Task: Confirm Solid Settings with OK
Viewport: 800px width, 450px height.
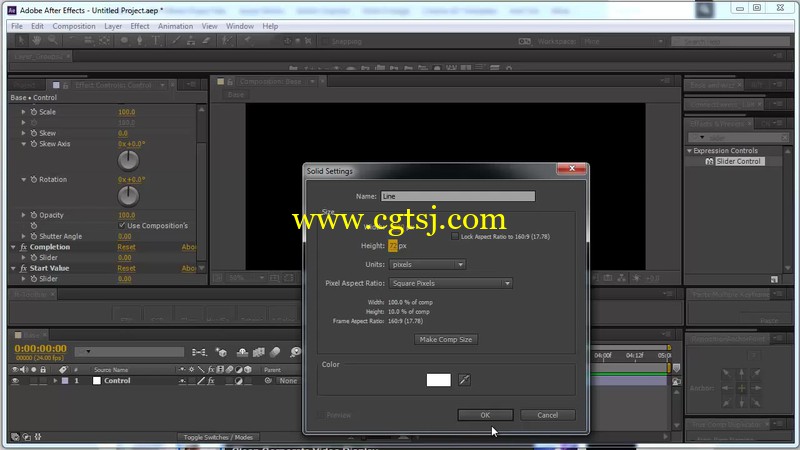Action: (485, 415)
